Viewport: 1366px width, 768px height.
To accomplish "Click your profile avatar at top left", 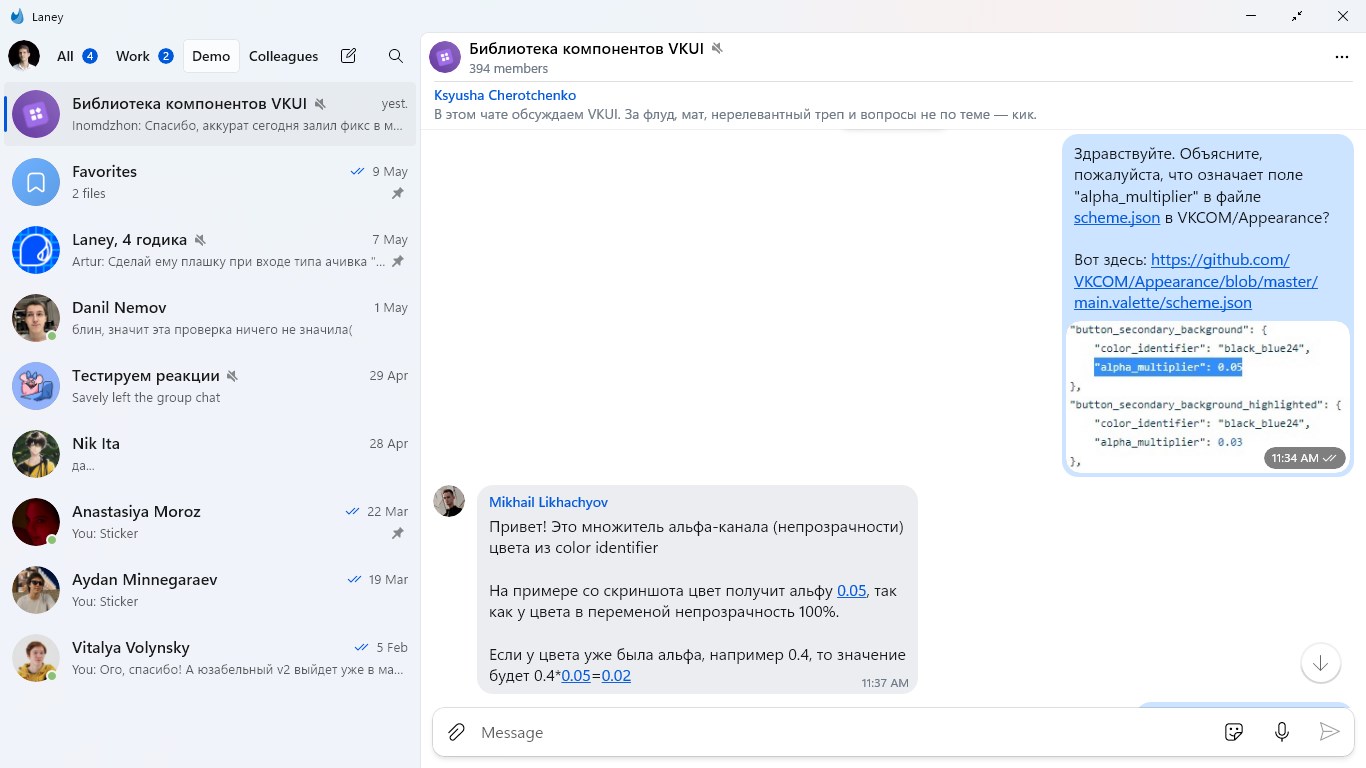I will [x=24, y=56].
